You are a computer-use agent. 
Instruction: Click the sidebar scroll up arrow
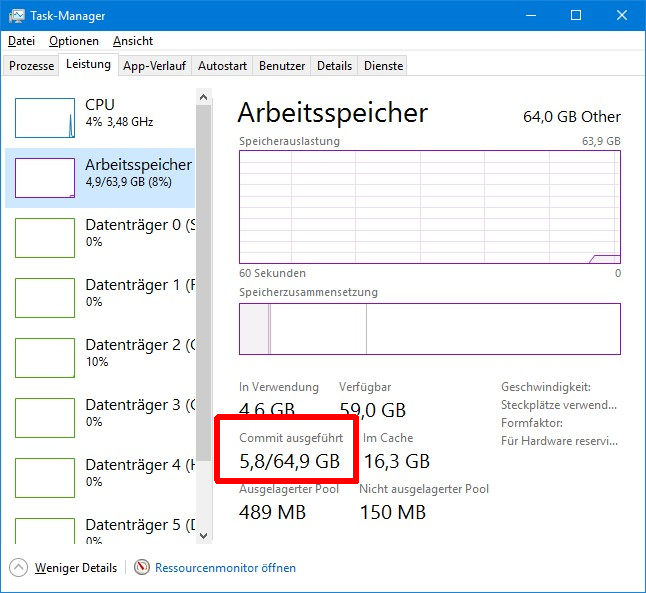click(203, 97)
